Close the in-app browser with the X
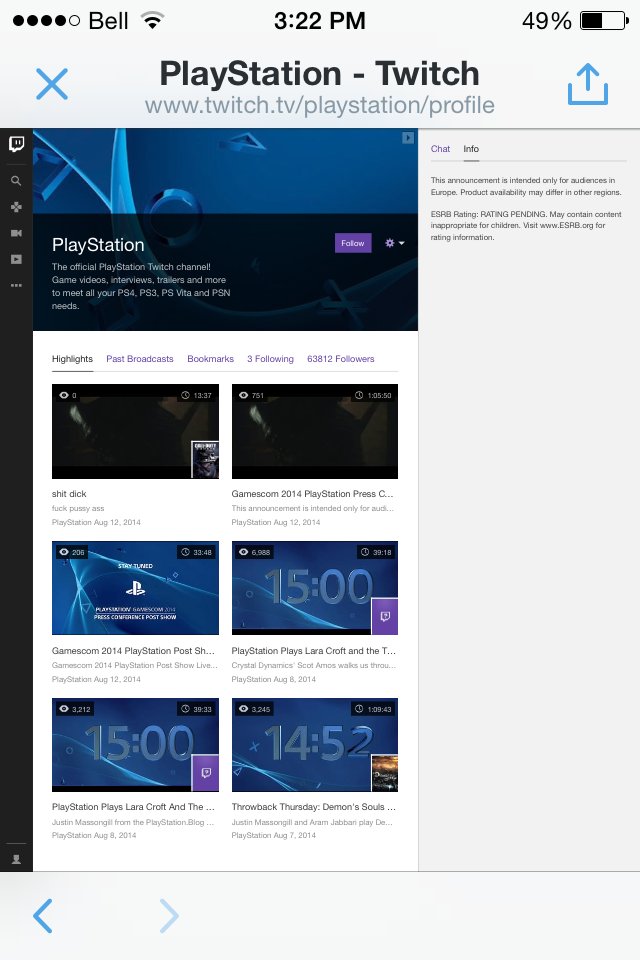640x960 pixels. tap(52, 84)
